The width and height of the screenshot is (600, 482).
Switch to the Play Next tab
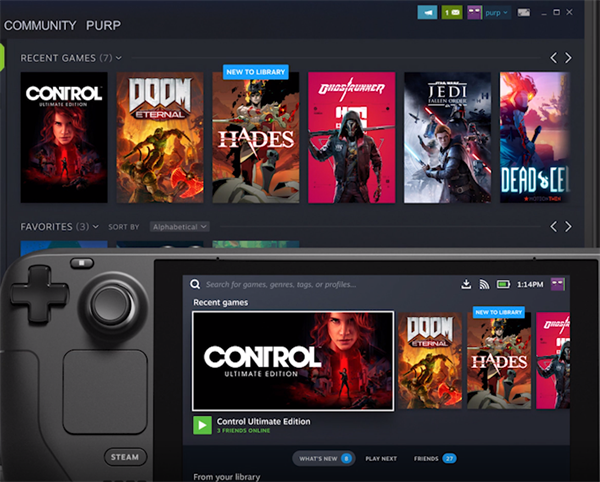[381, 458]
